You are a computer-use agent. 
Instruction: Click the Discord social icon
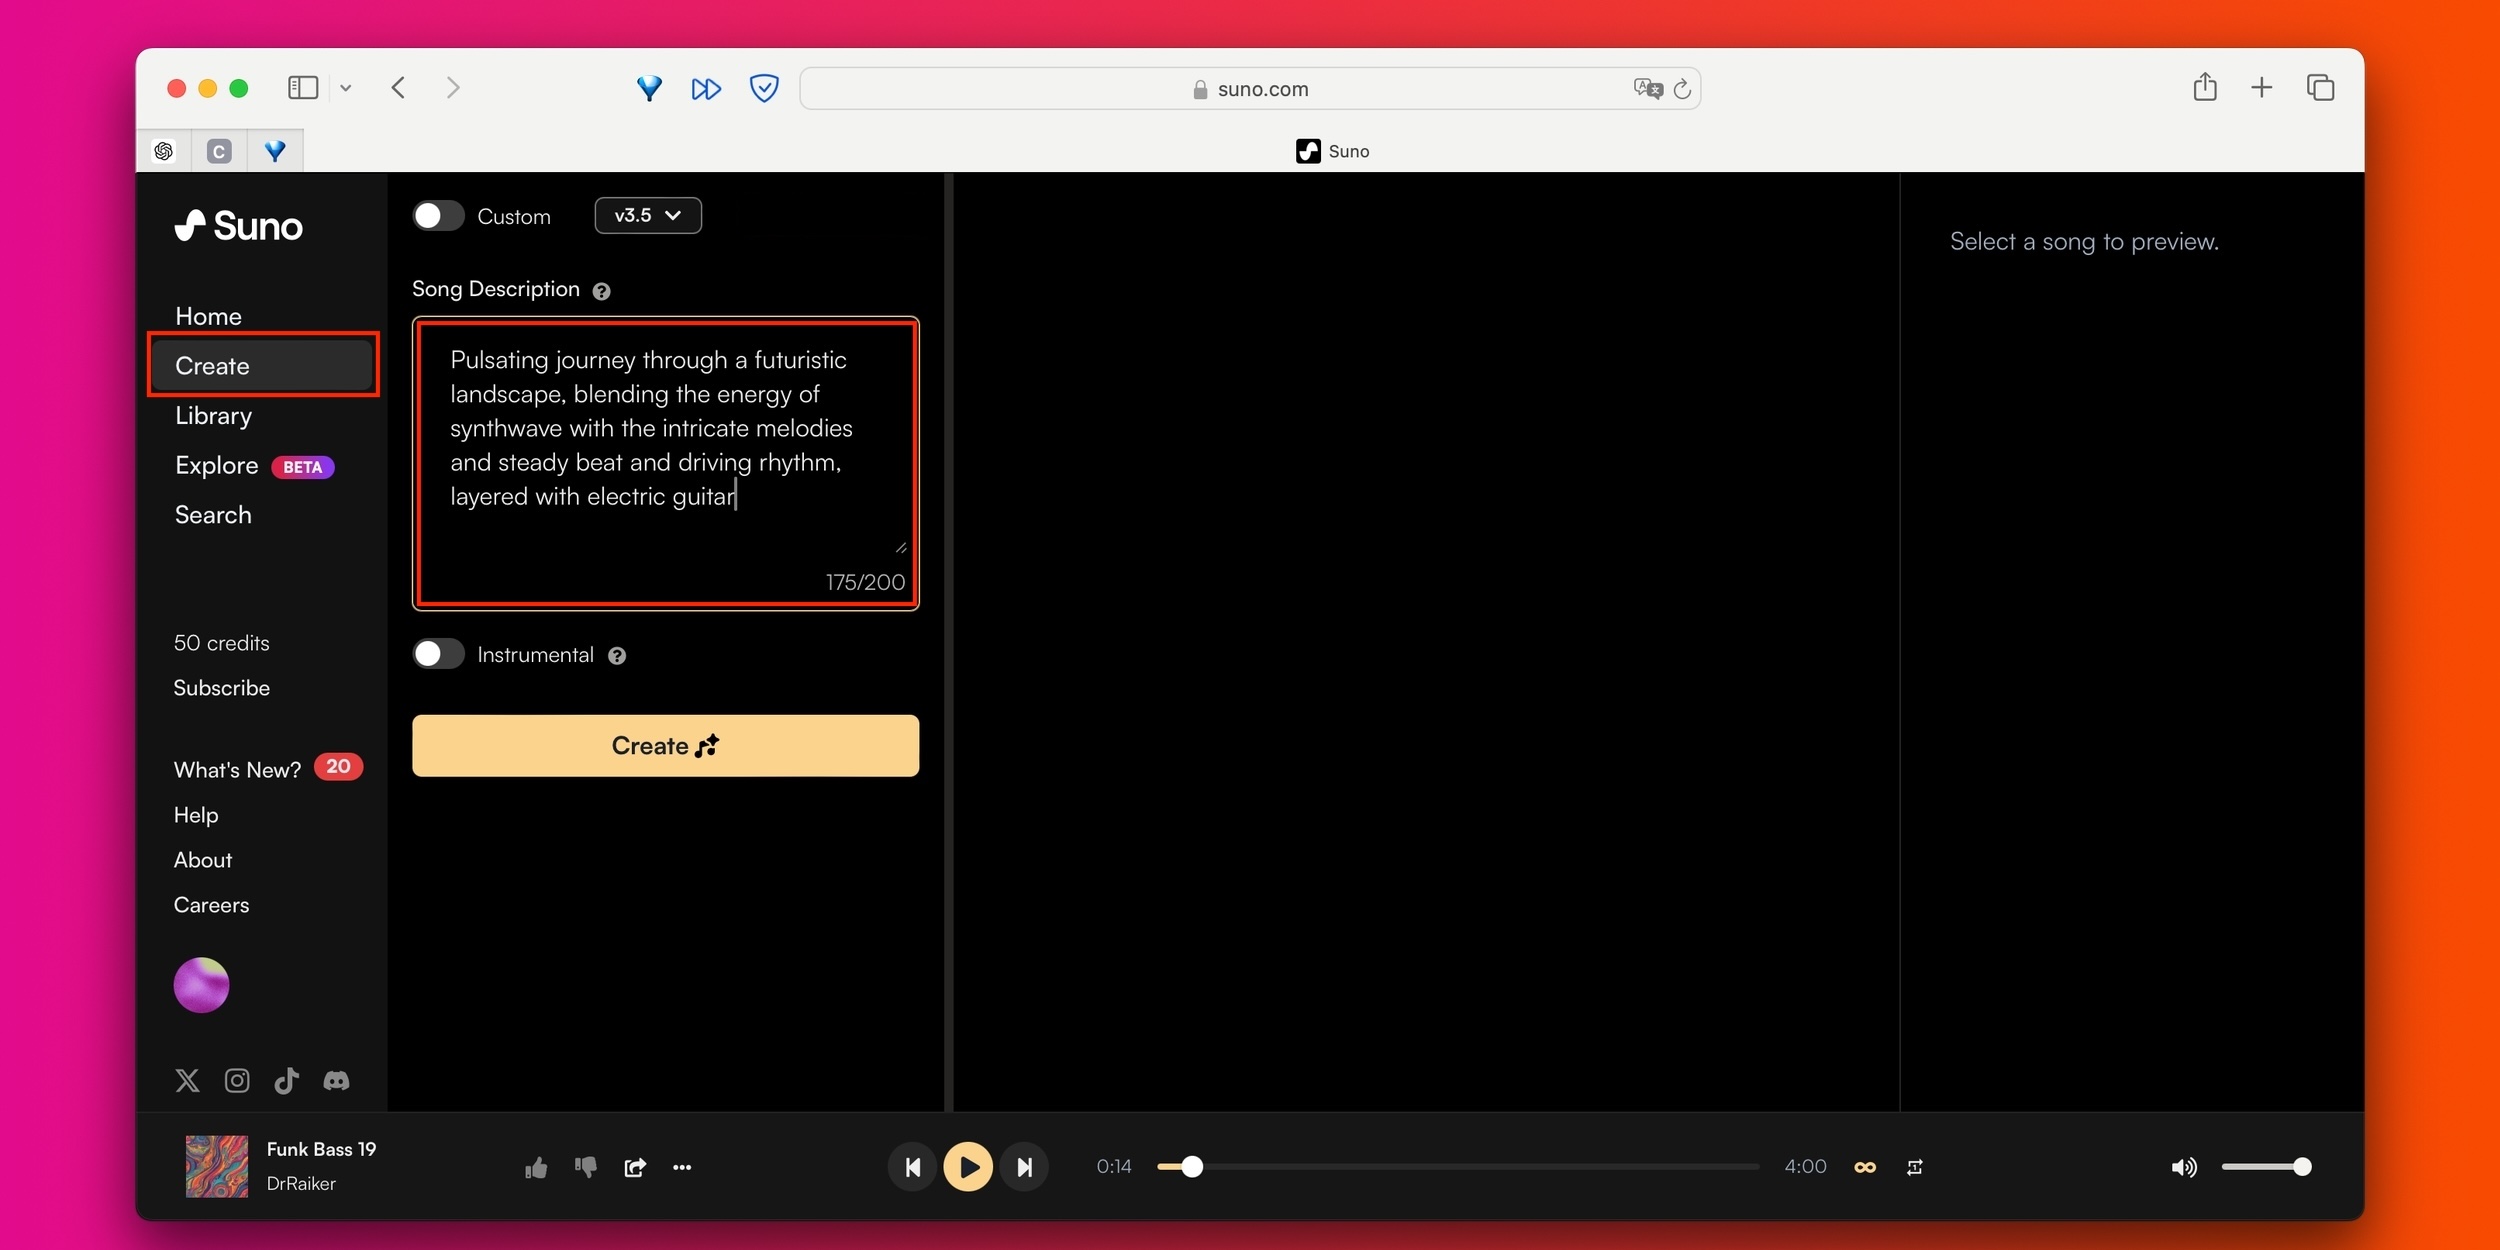336,1081
